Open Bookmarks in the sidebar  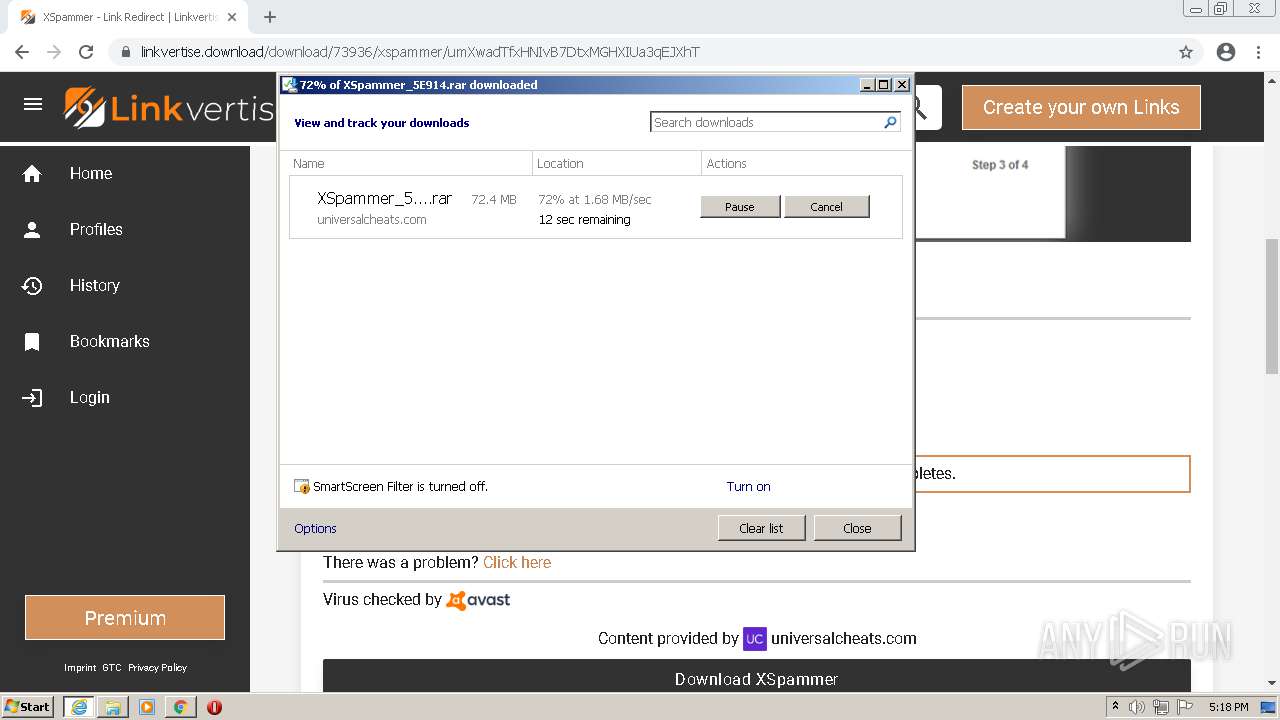(110, 341)
